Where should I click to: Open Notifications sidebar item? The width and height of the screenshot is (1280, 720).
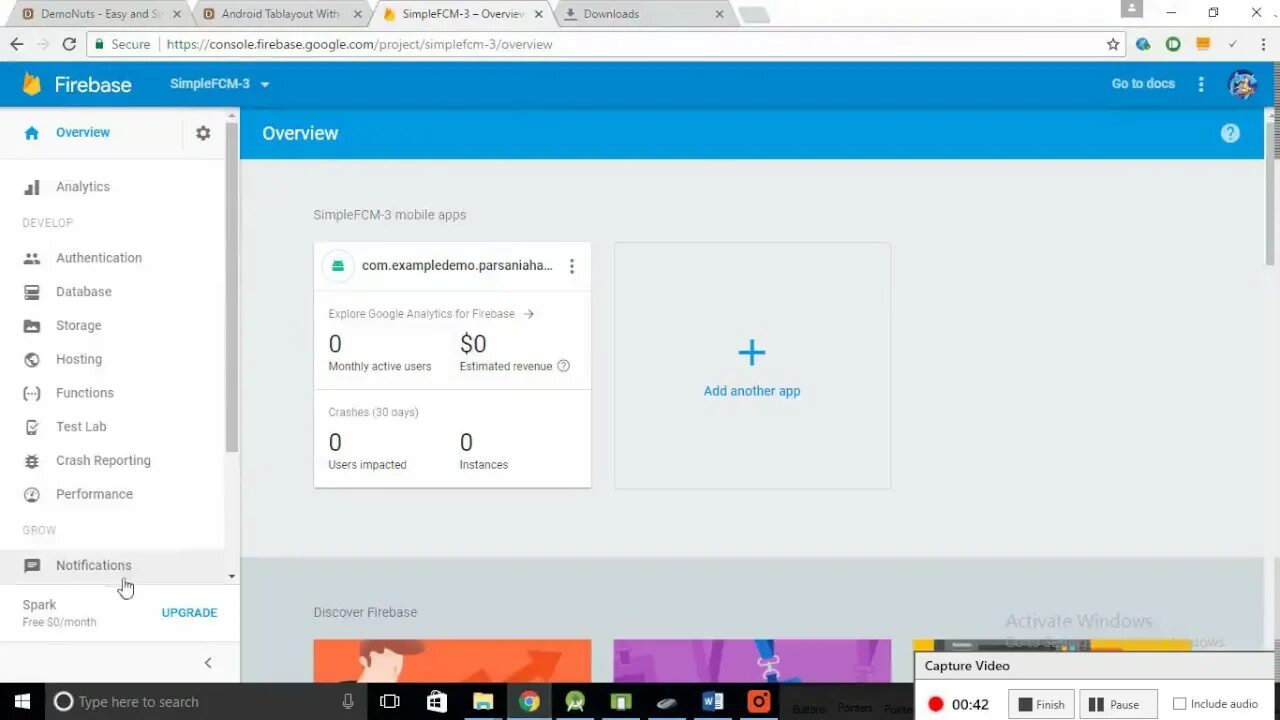[x=94, y=566]
